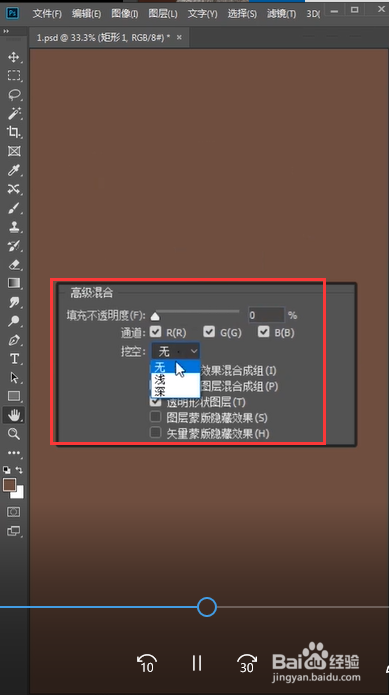Screen dimensions: 389x695
Task: Rewind the video 10 seconds
Action: pyautogui.click(x=147, y=663)
